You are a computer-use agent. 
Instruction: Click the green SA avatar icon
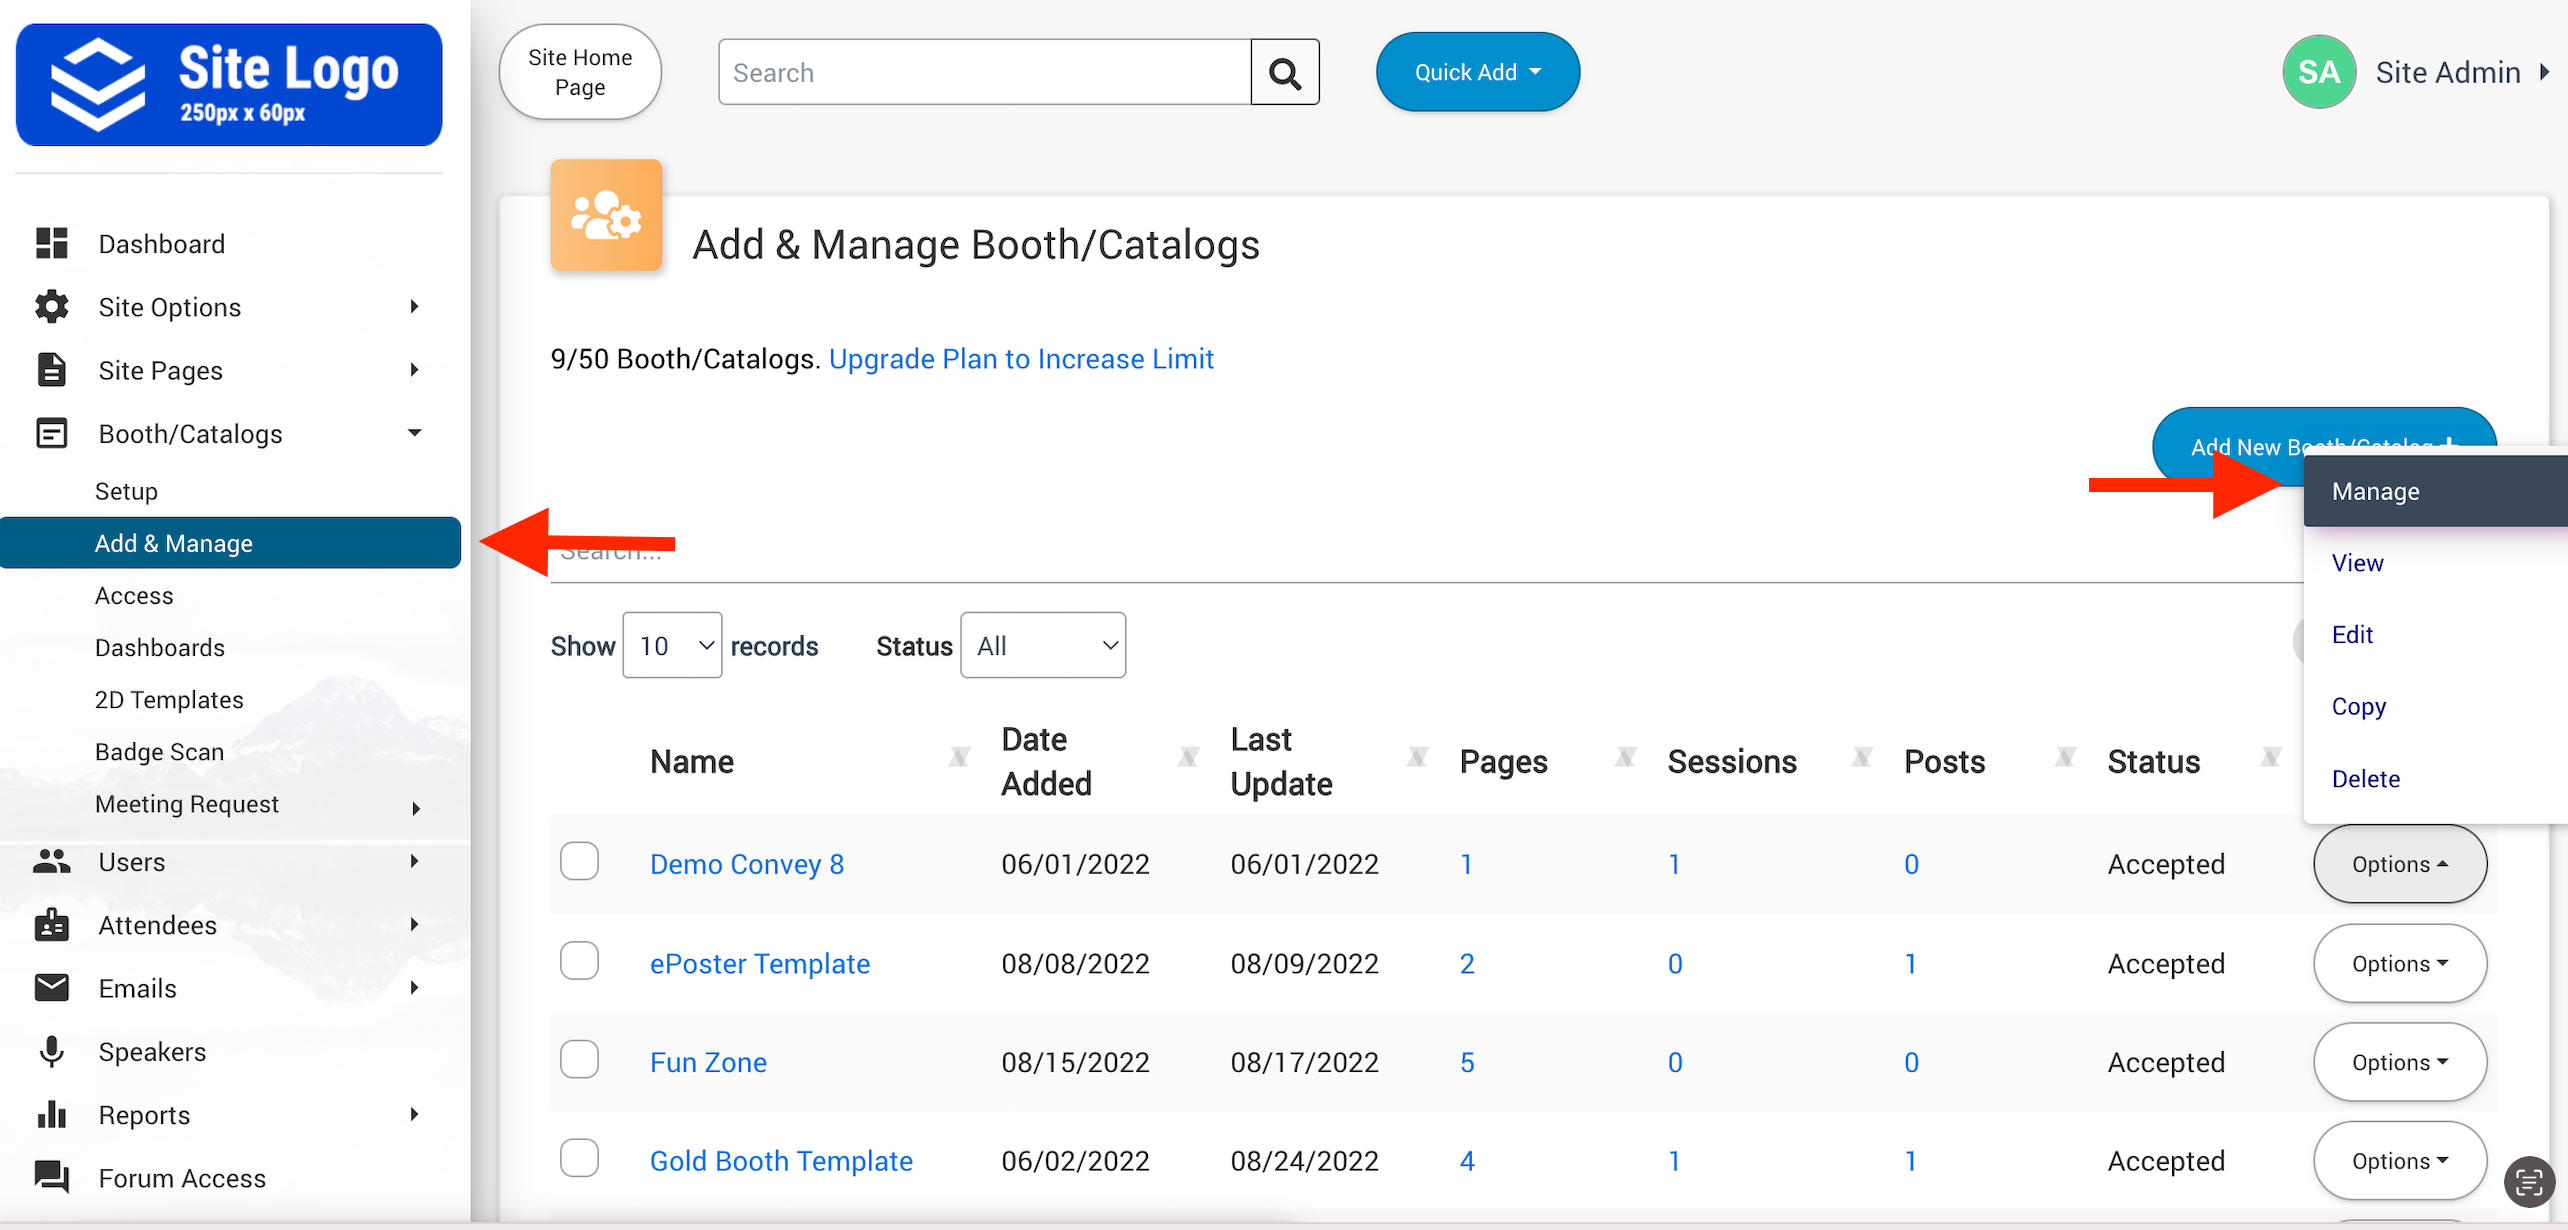pyautogui.click(x=2318, y=72)
